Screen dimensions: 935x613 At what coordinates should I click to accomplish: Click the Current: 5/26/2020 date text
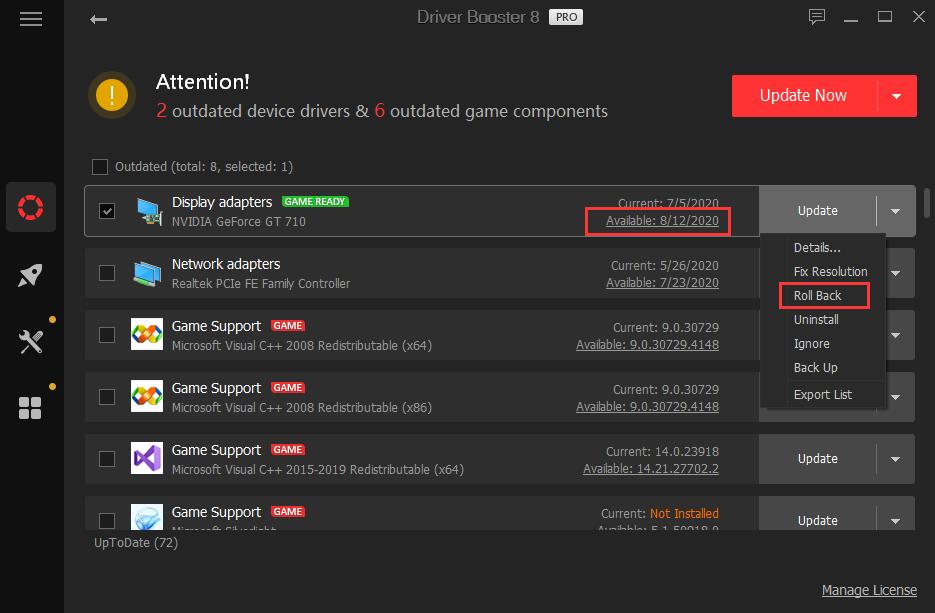664,265
